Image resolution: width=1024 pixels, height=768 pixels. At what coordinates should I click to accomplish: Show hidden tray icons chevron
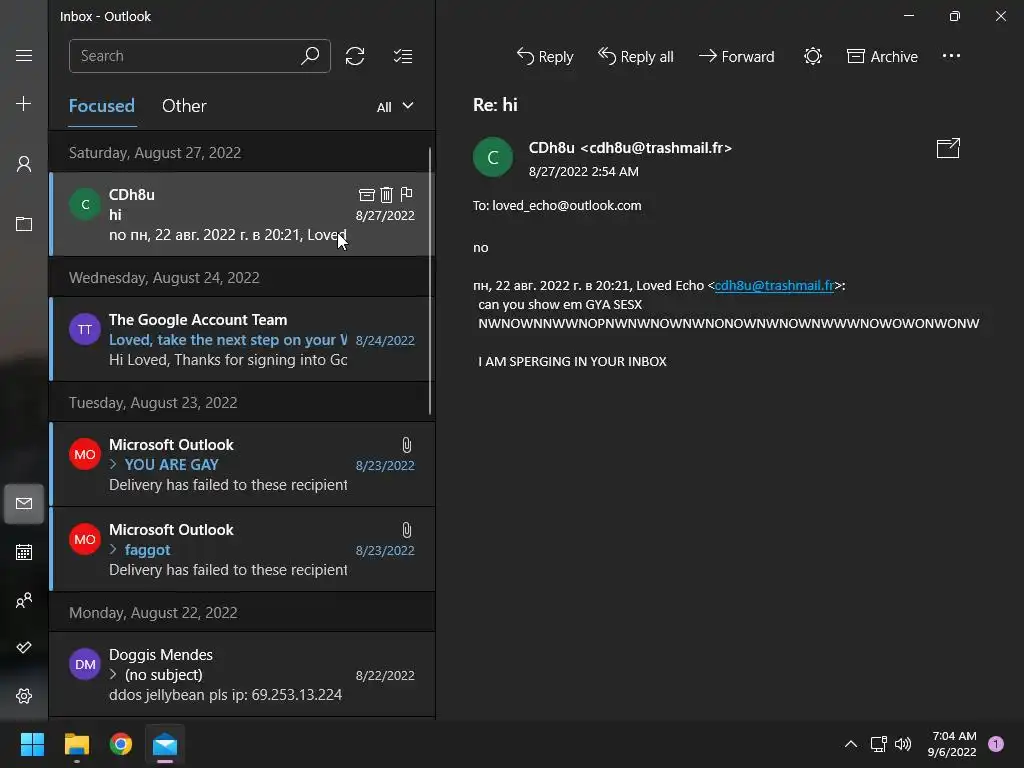tap(851, 744)
